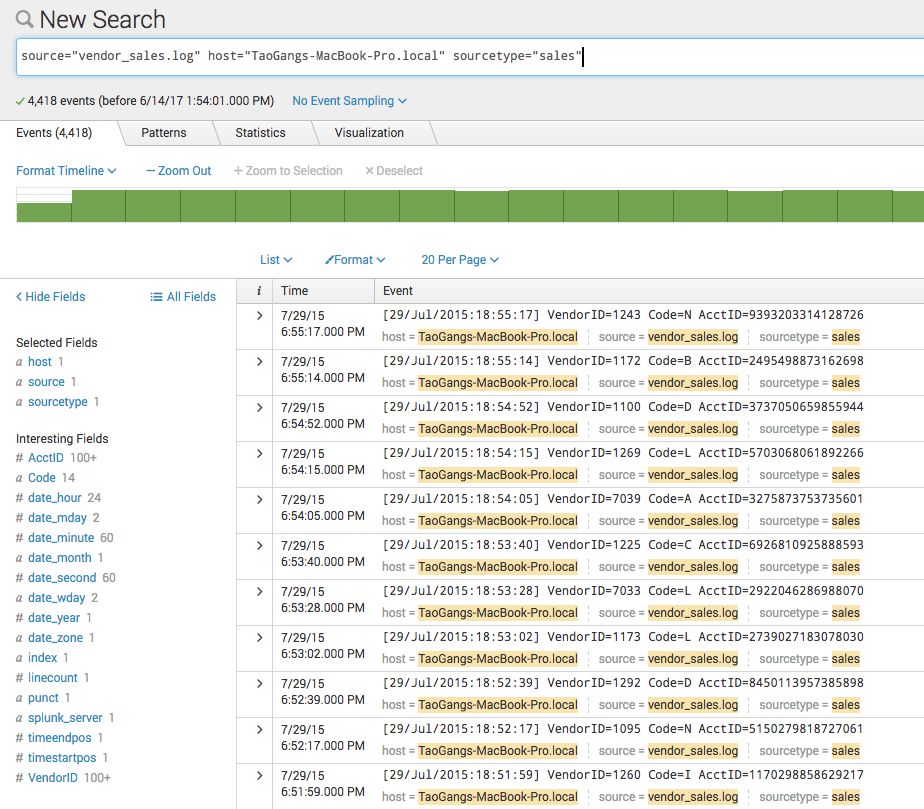
Task: Click the Zoom Out minus icon
Action: click(x=151, y=171)
